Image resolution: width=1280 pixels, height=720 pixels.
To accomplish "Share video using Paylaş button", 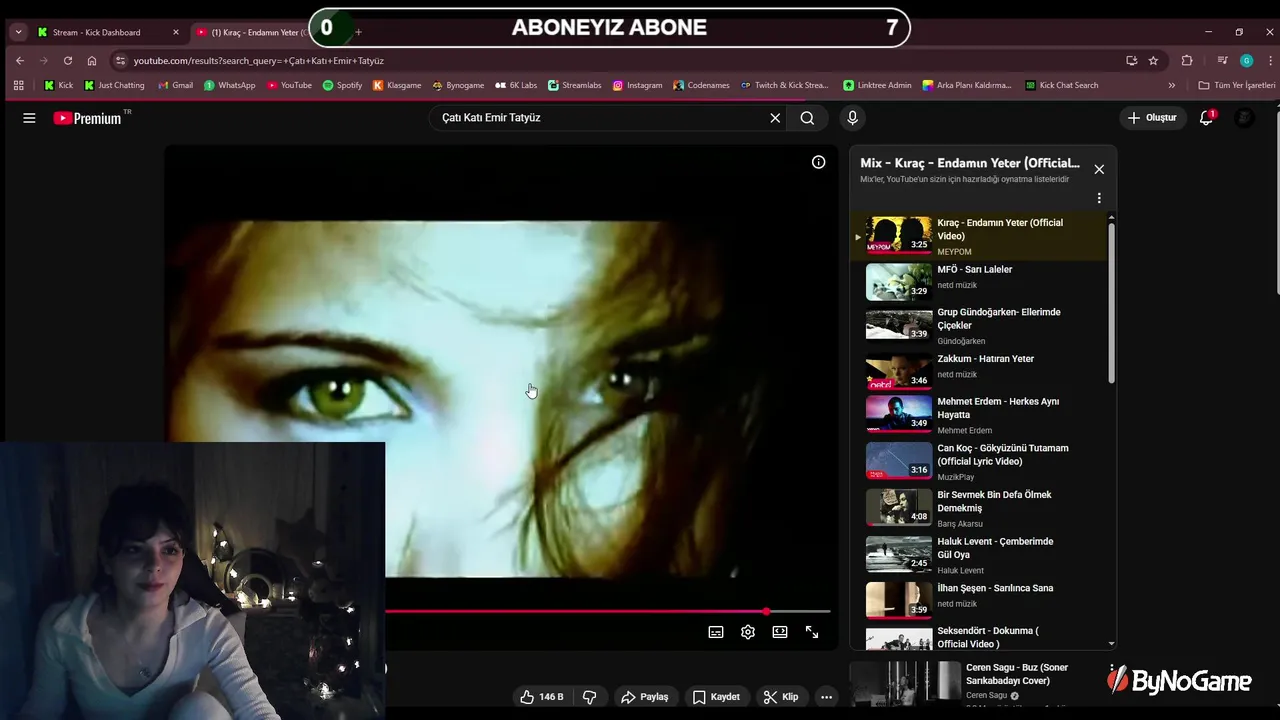I will pyautogui.click(x=644, y=697).
